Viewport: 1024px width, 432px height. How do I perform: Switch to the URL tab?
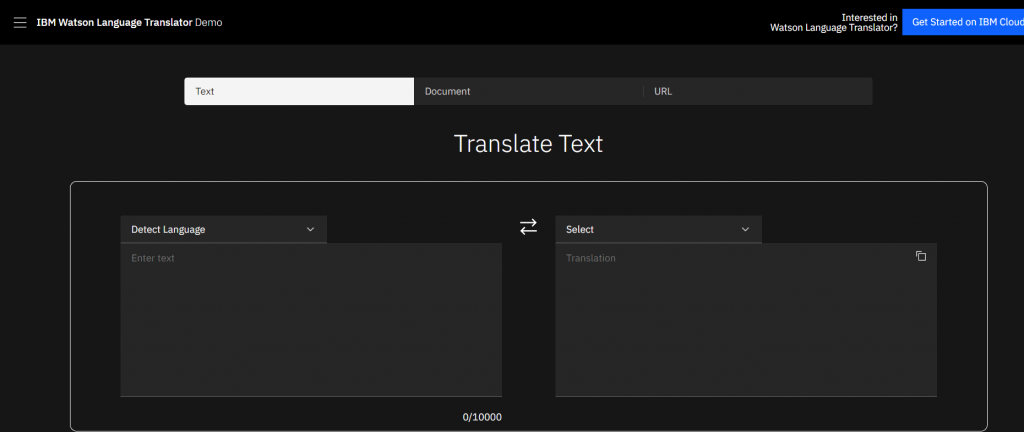point(757,91)
